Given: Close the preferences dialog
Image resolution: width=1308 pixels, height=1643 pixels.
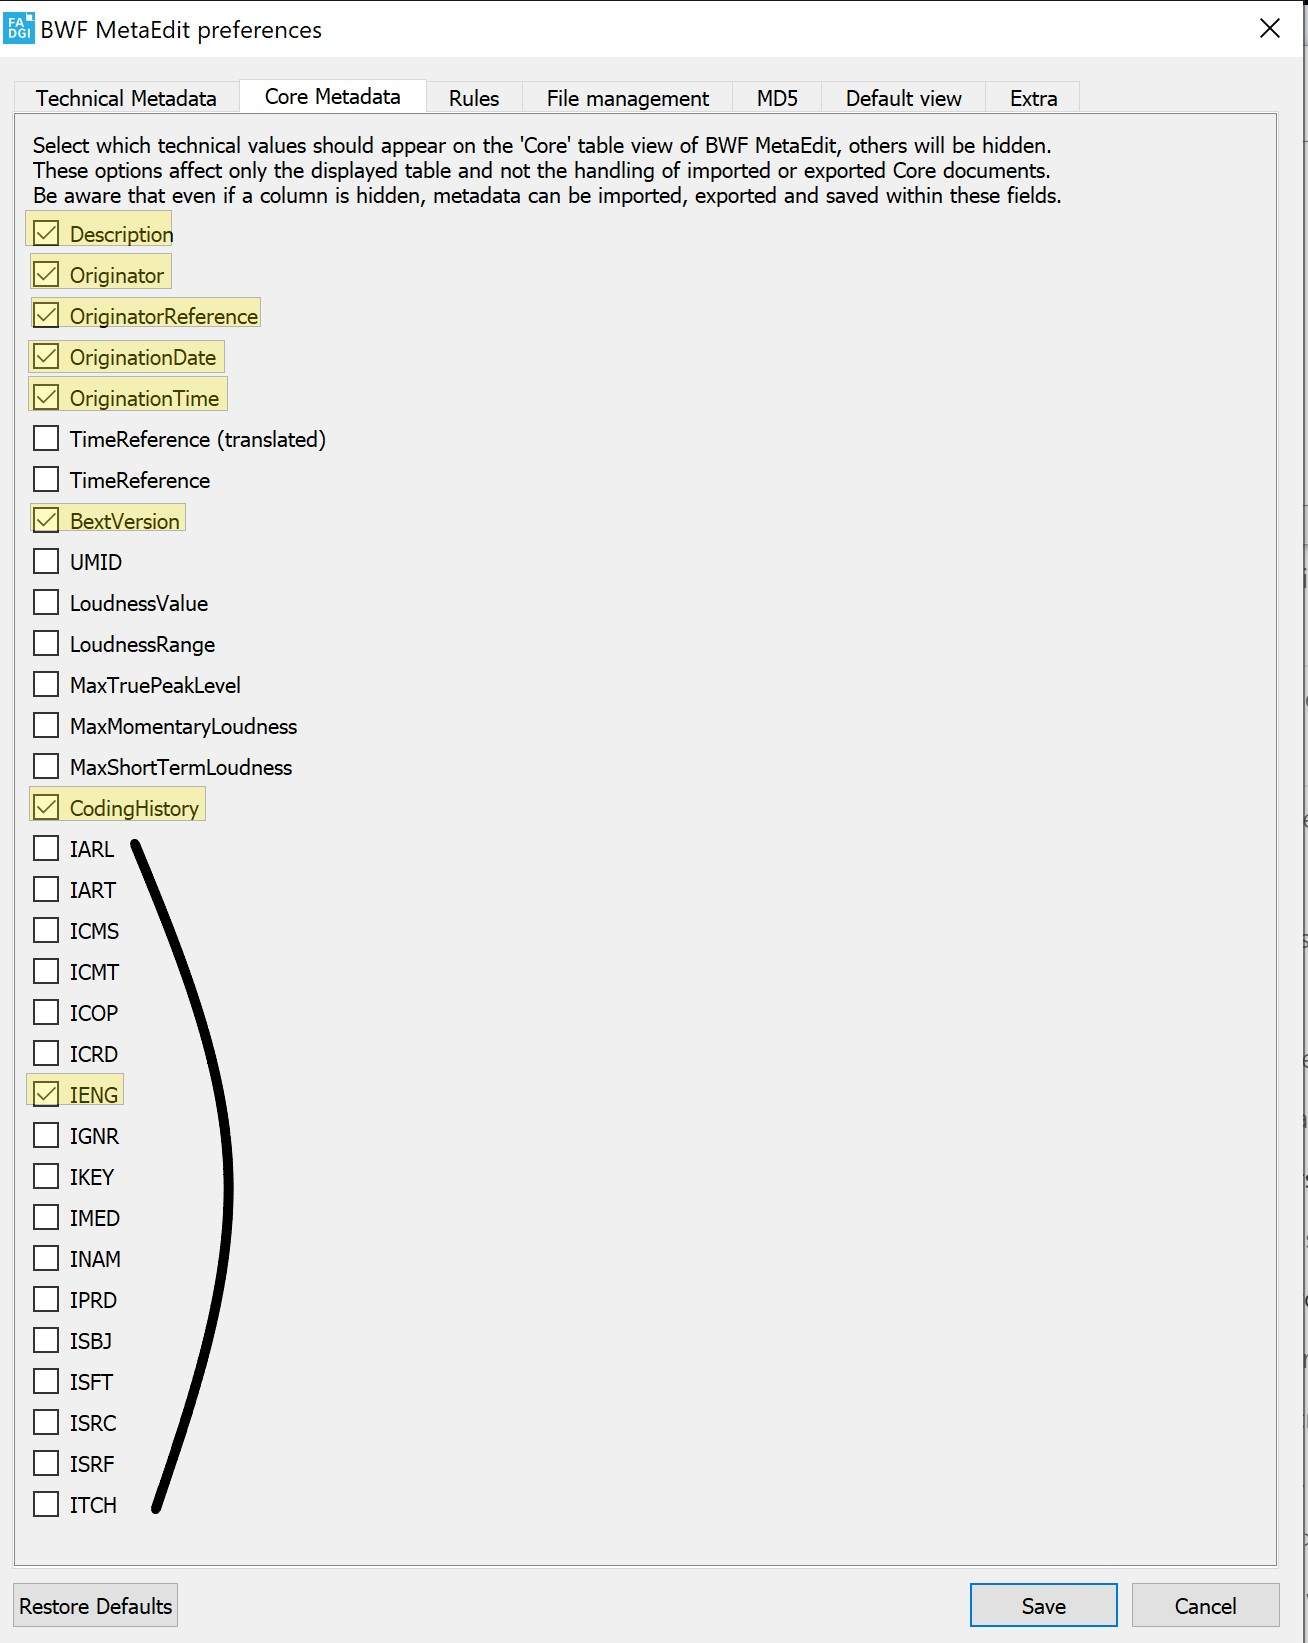Looking at the screenshot, I should click(x=1269, y=28).
